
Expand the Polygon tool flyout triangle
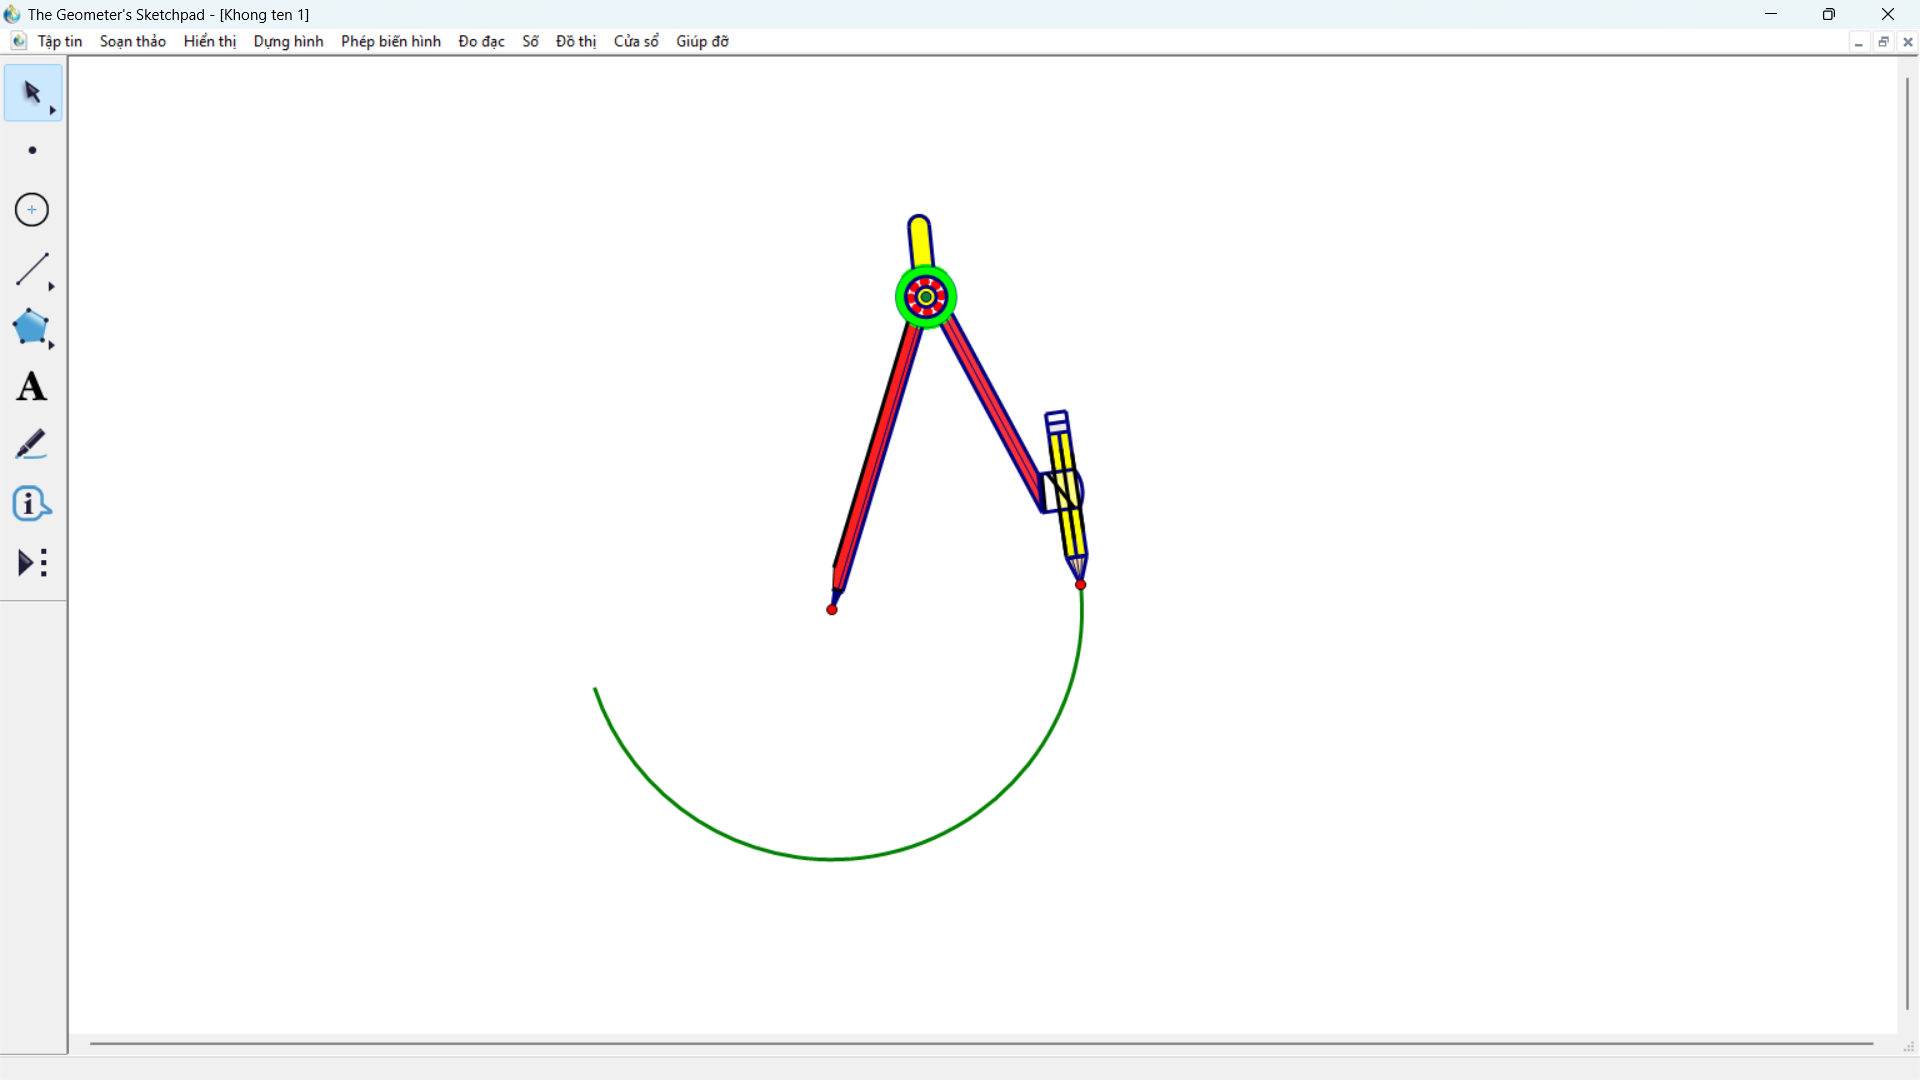52,345
